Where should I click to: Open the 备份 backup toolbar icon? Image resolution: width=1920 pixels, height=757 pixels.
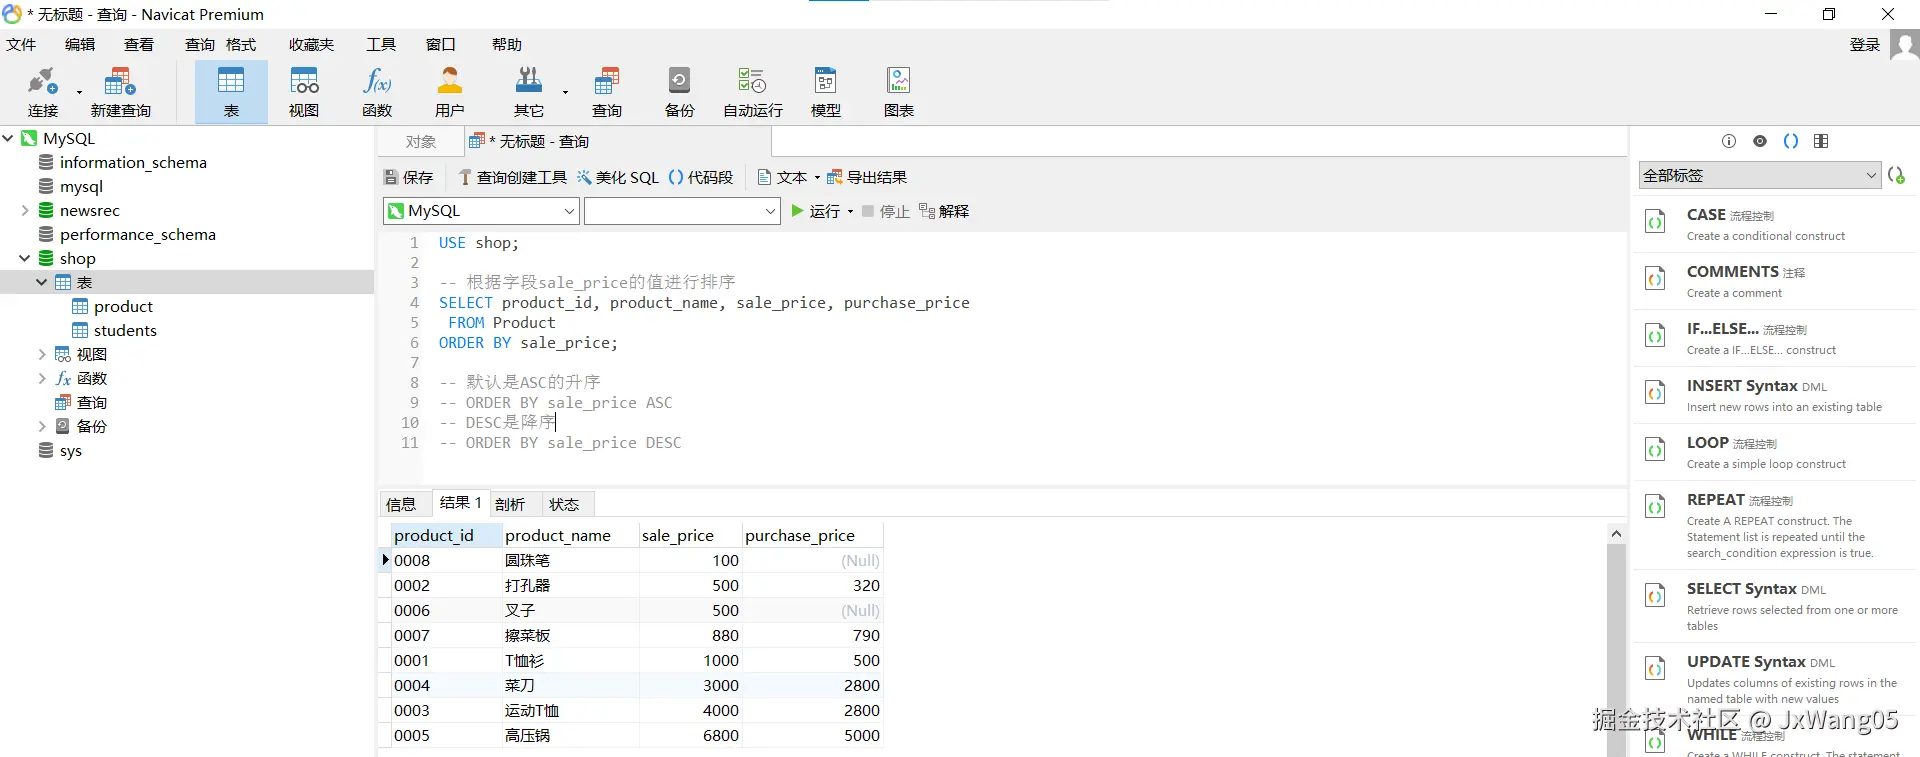tap(679, 92)
